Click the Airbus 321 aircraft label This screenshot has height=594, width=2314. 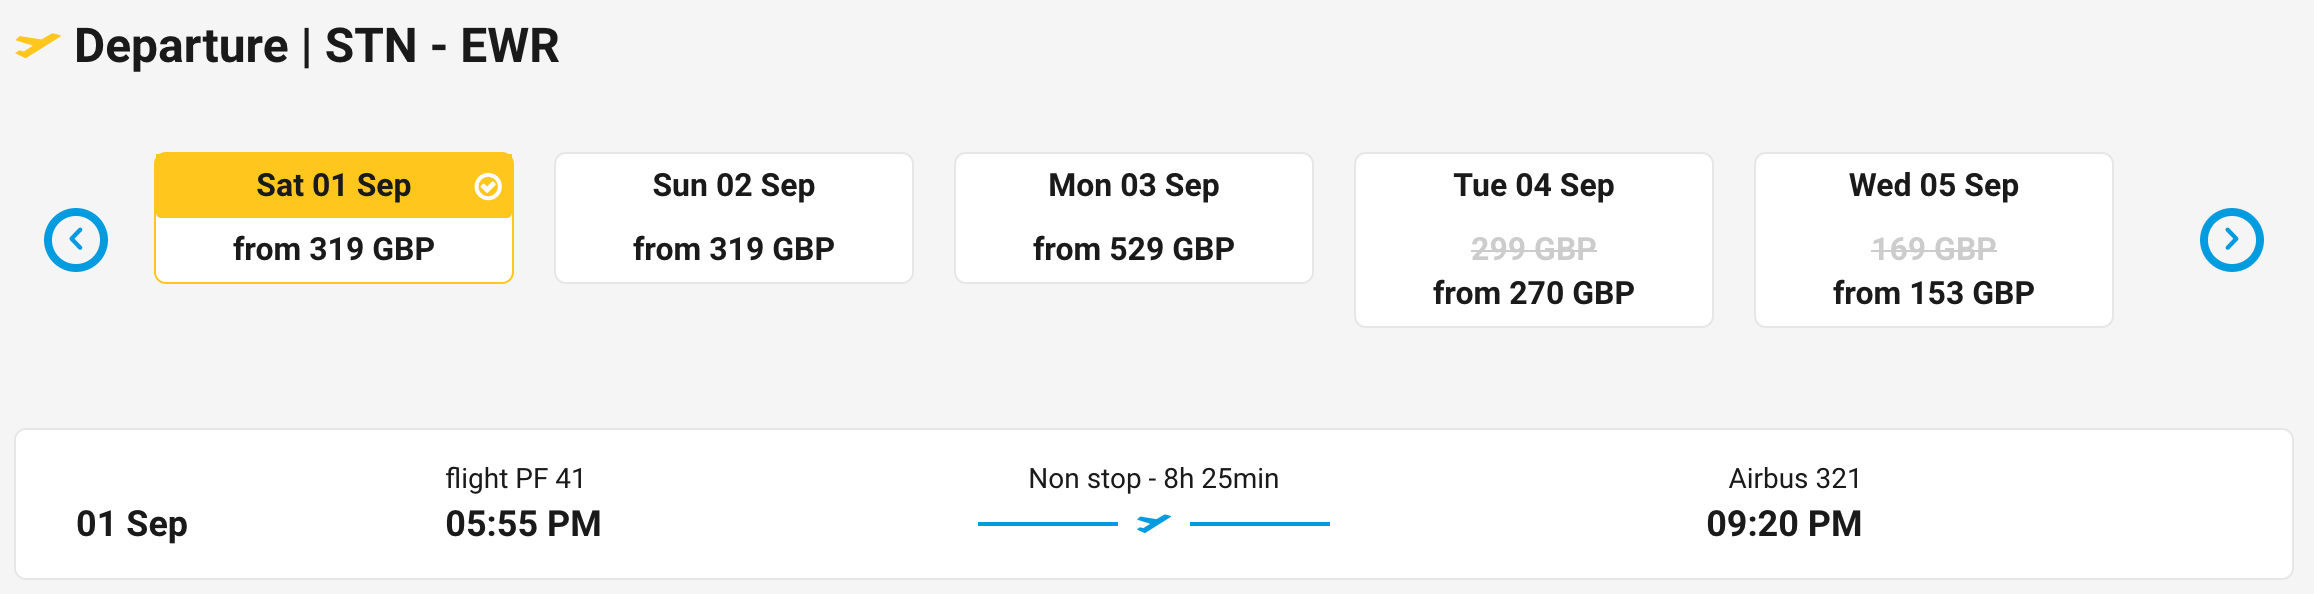click(x=1794, y=478)
